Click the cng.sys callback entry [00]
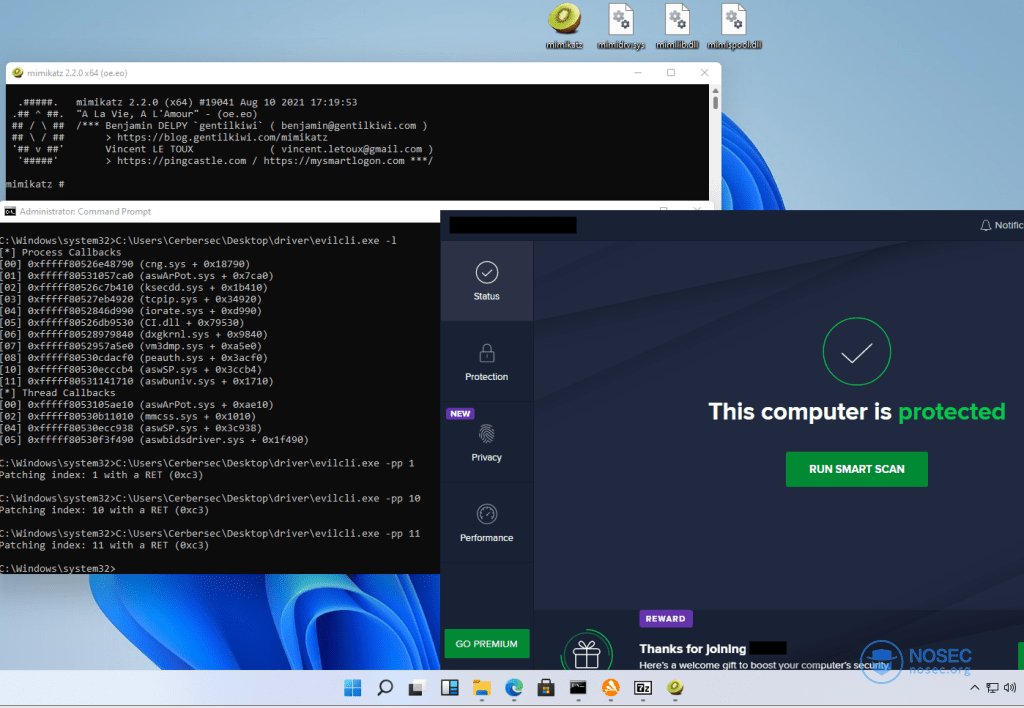The image size is (1024, 708). pyautogui.click(x=125, y=264)
